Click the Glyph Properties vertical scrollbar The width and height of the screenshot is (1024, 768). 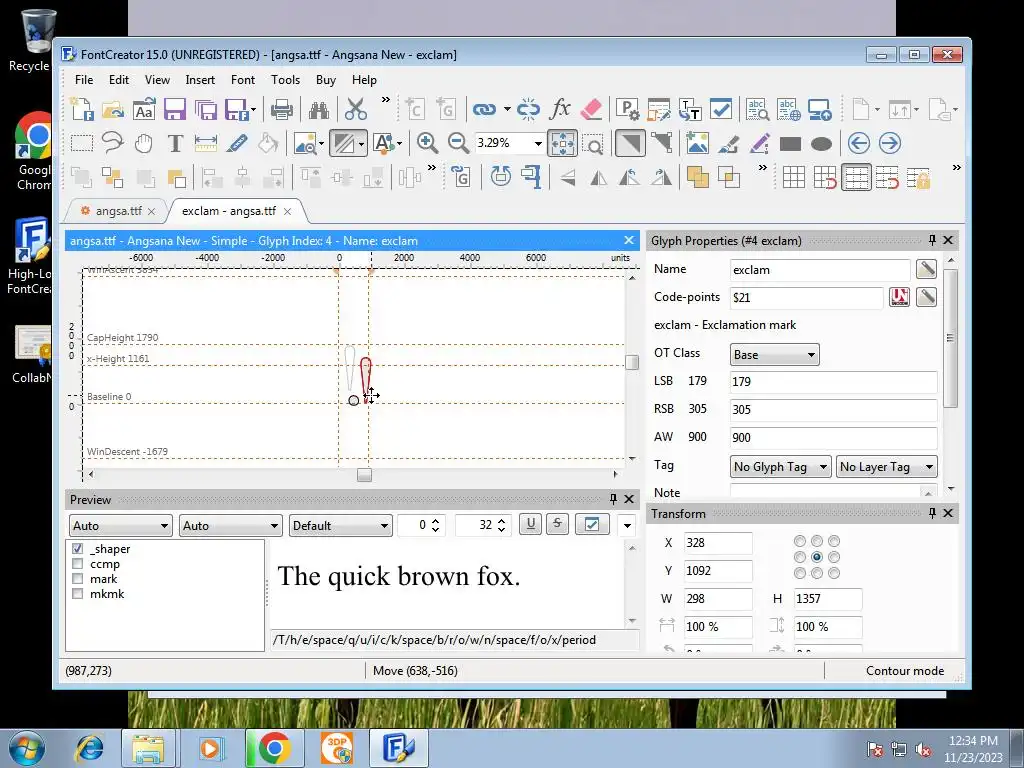pos(951,338)
